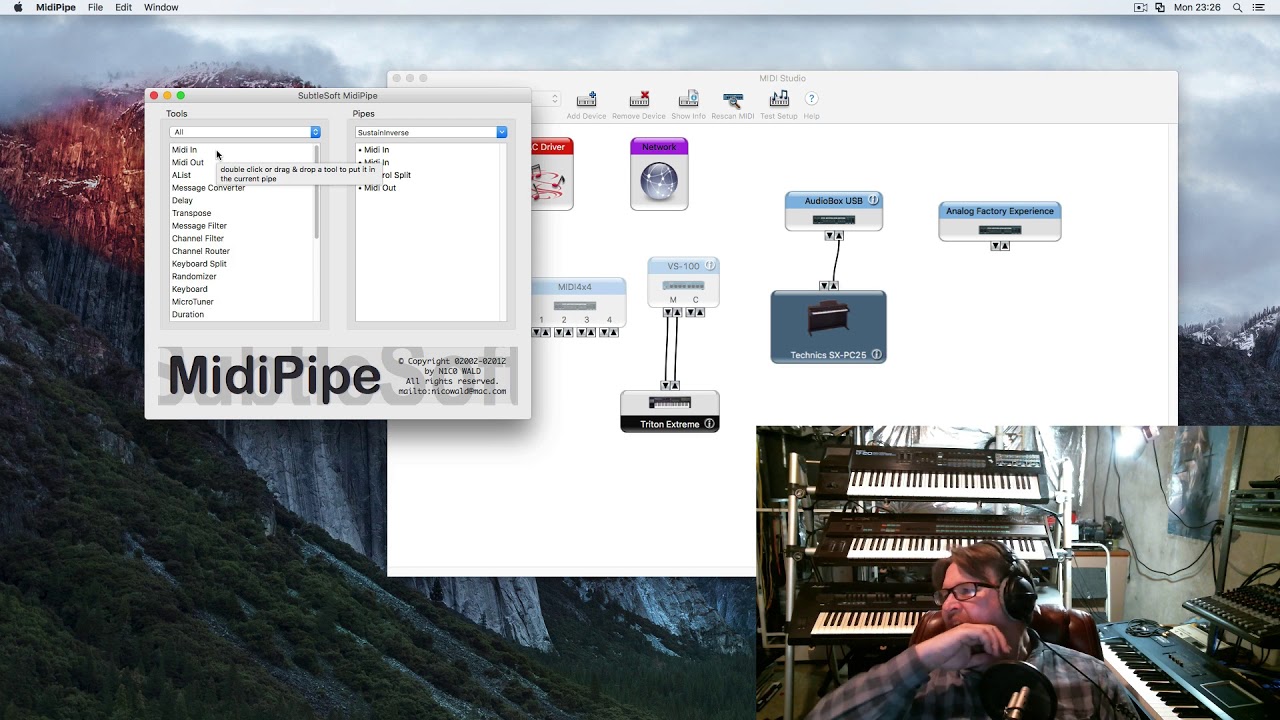1280x720 pixels.
Task: Select Channel Filter tool
Action: tap(198, 238)
